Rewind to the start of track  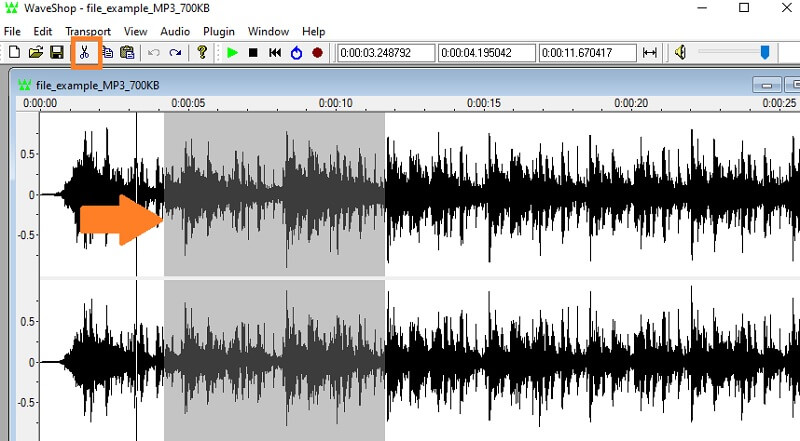tap(275, 52)
